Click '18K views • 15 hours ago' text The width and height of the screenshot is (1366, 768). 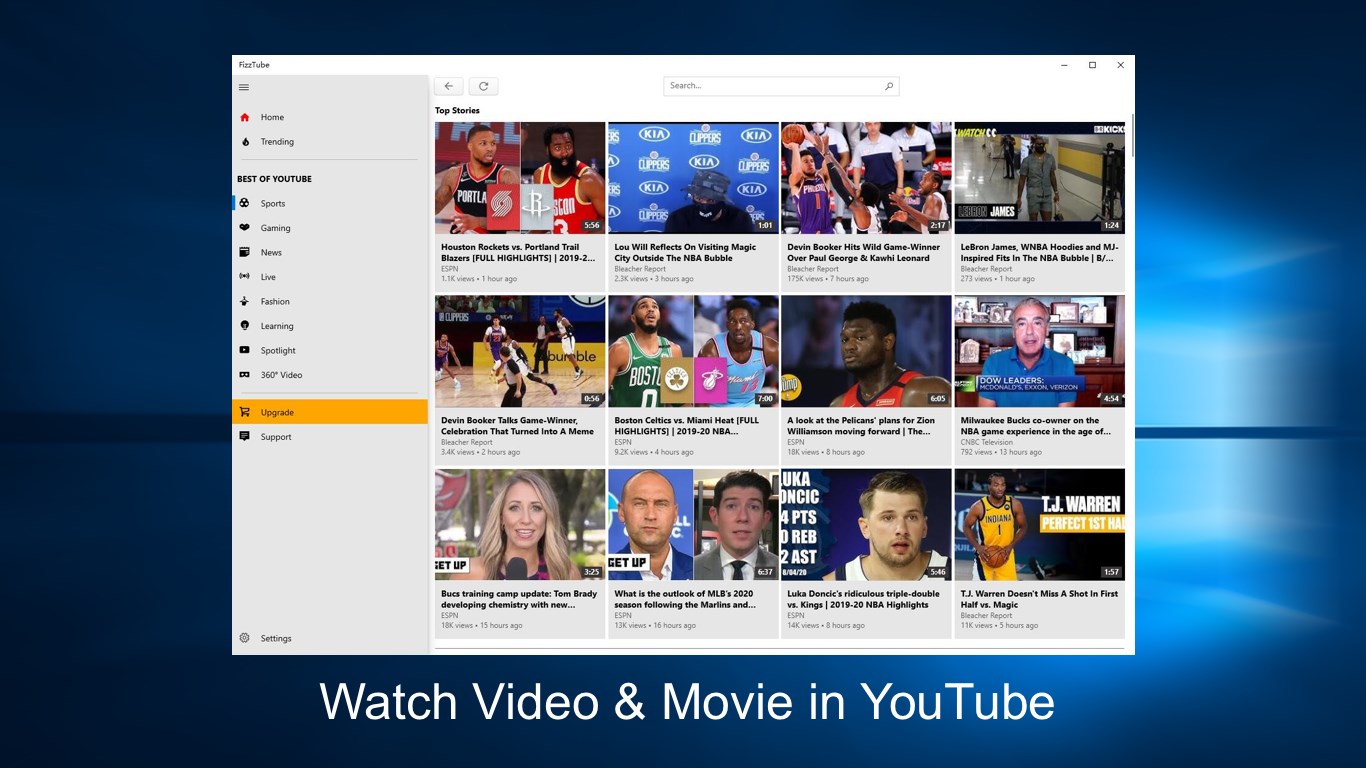482,626
